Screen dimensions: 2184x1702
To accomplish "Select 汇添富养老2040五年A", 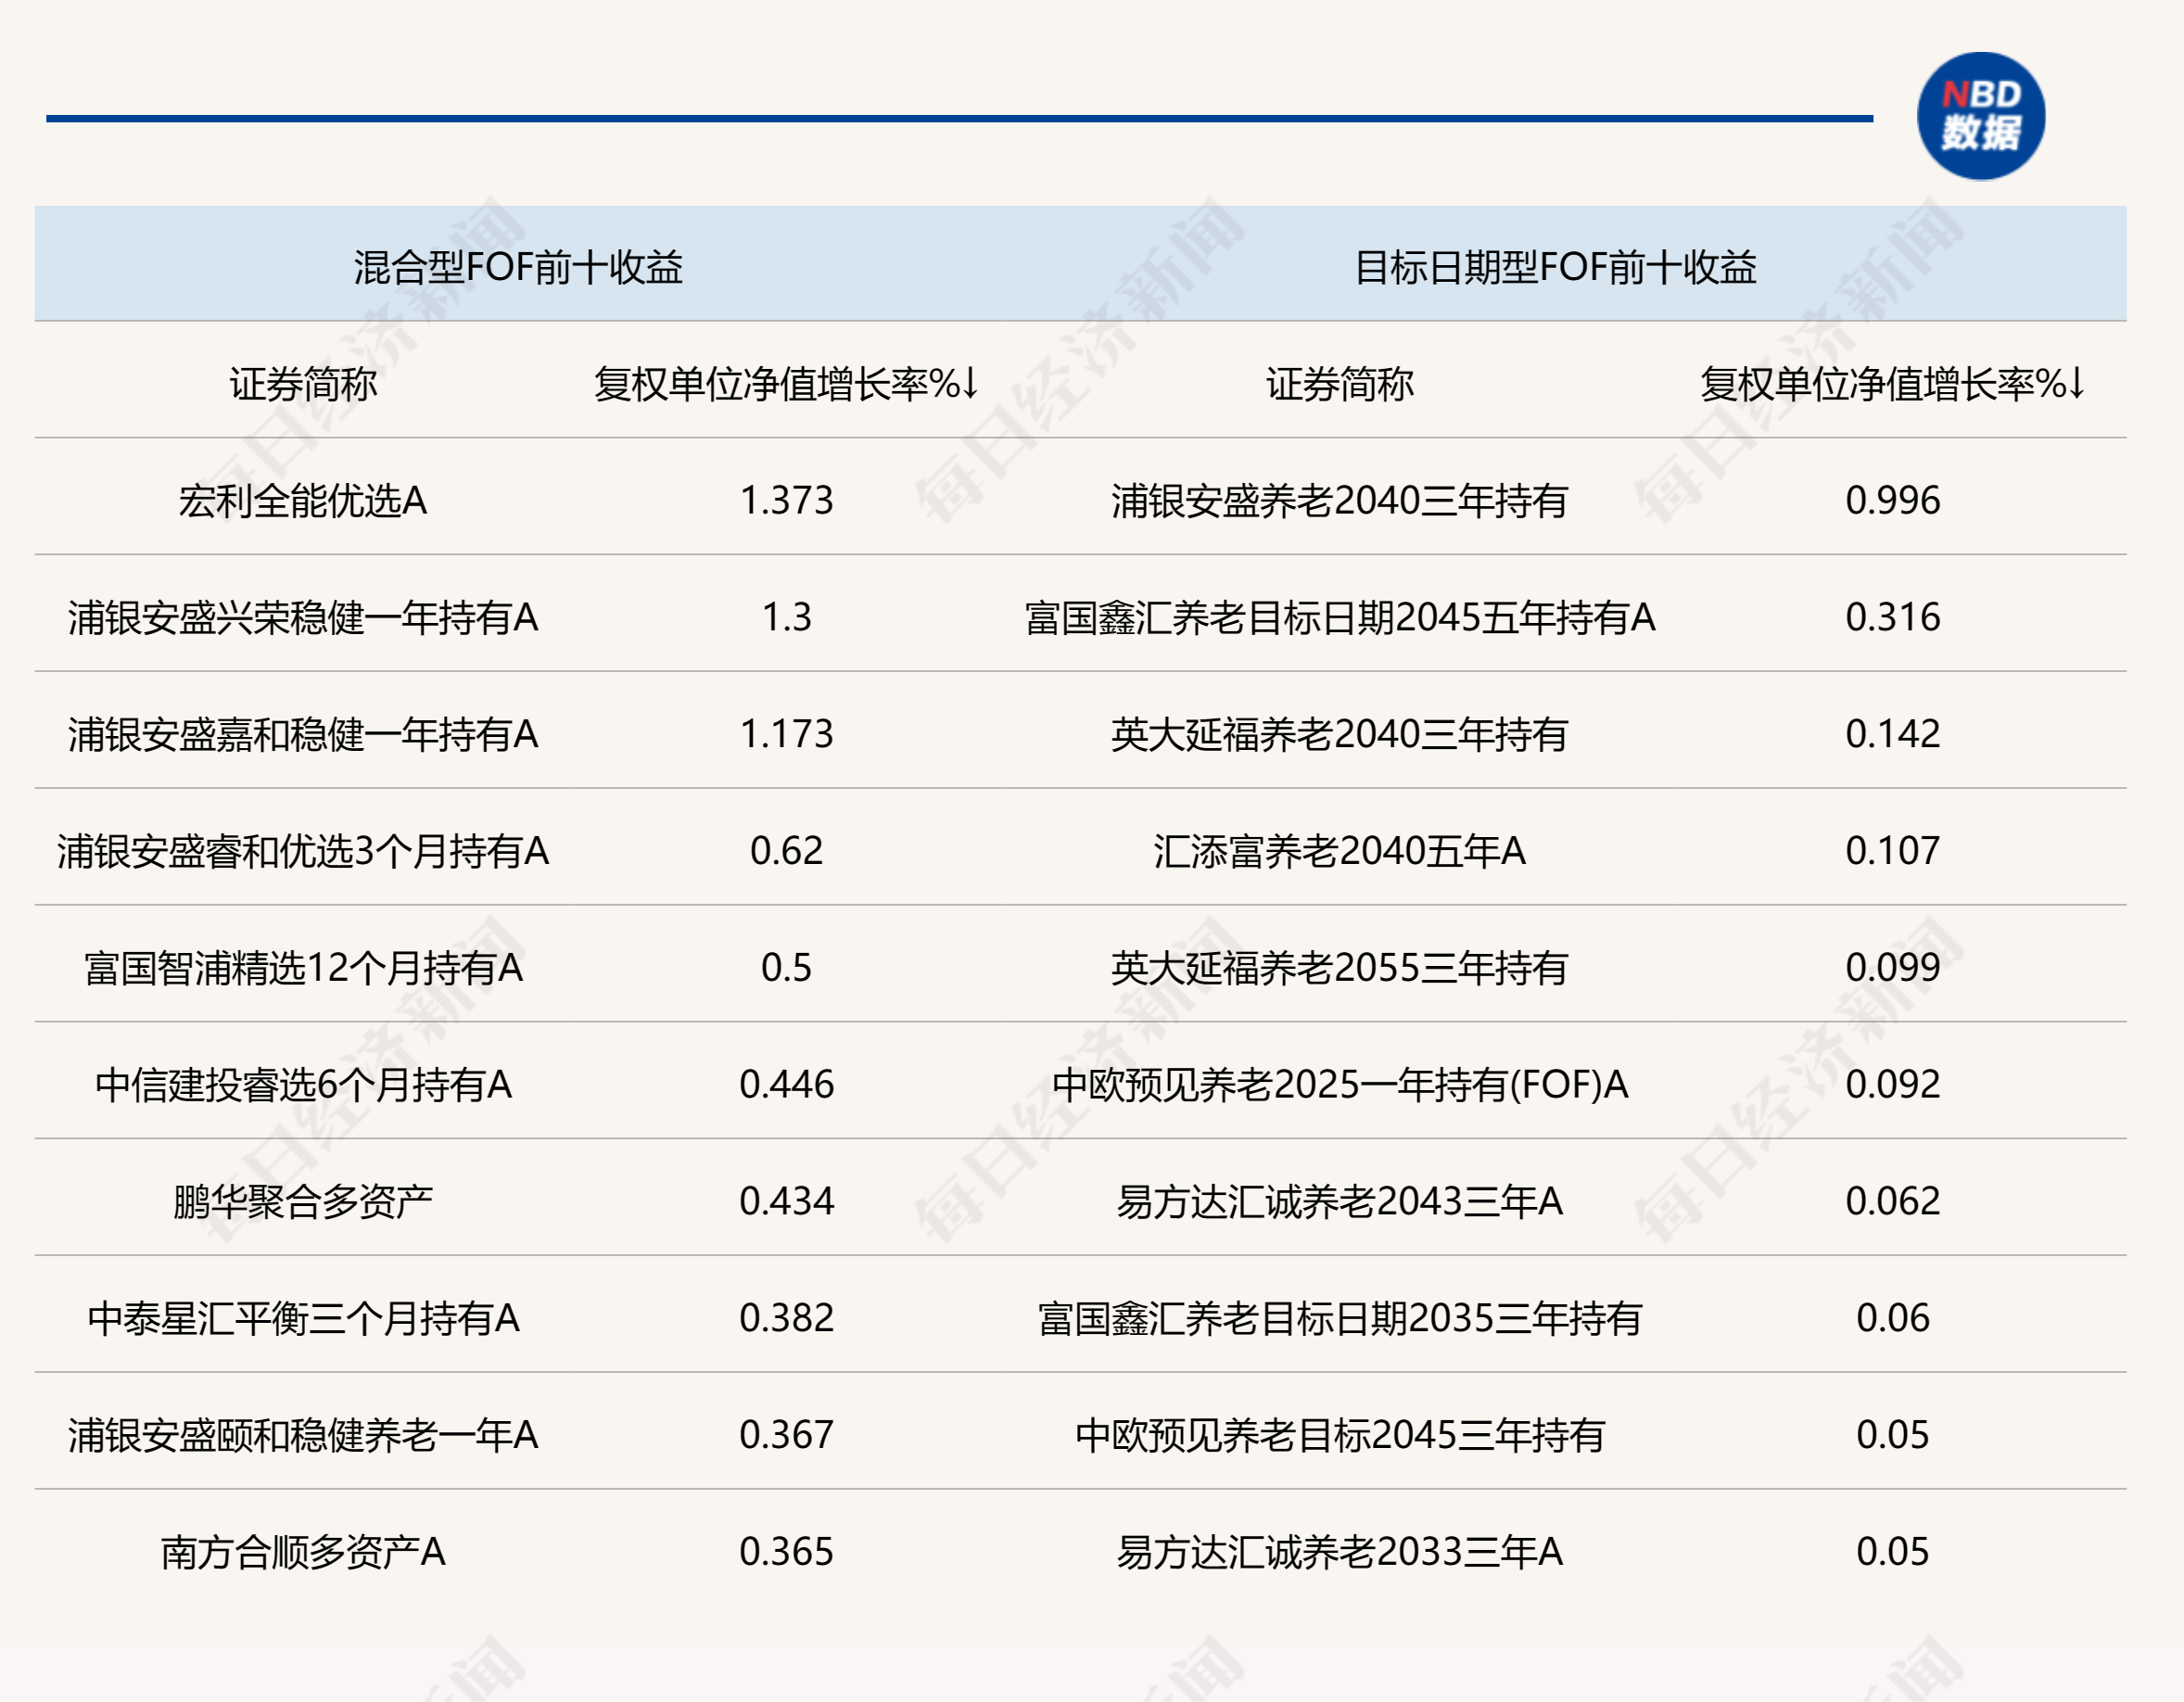I will tap(1340, 852).
